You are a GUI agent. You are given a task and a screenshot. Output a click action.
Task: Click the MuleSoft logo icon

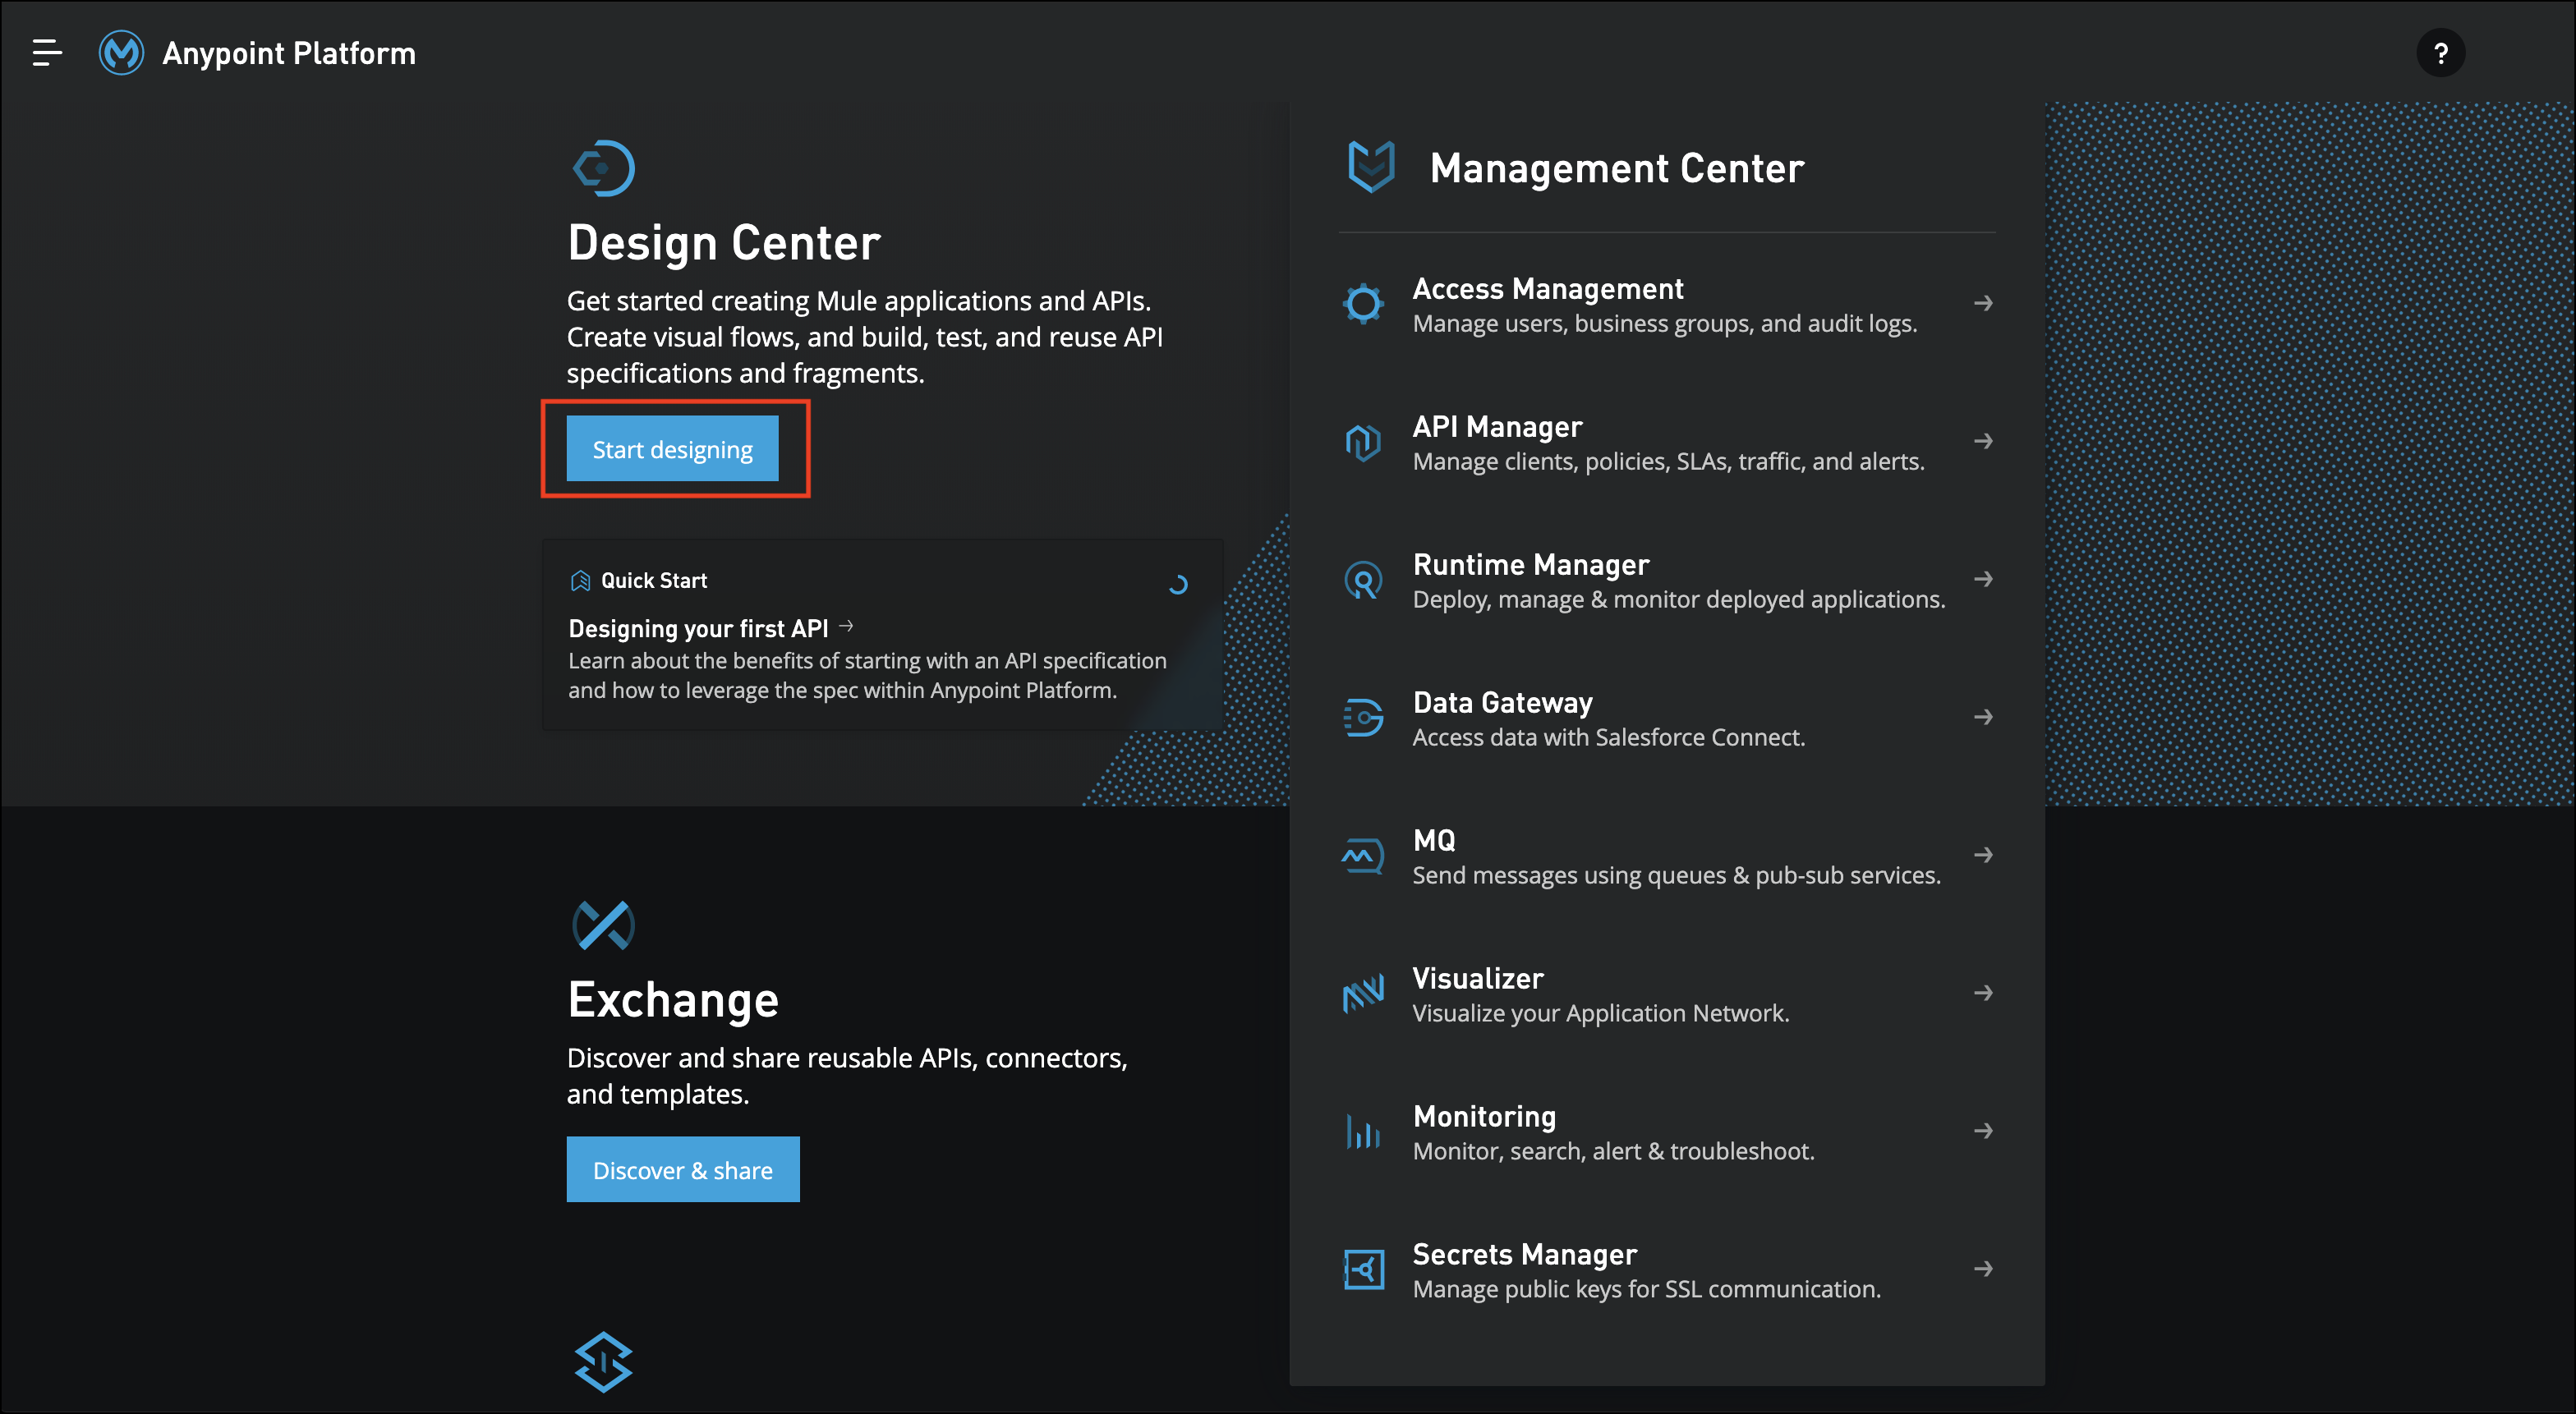click(x=121, y=53)
